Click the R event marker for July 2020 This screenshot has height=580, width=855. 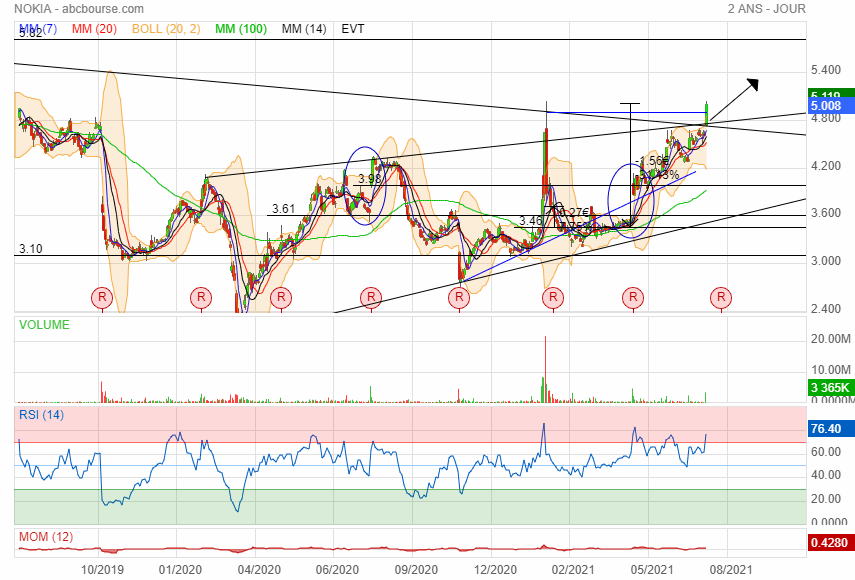point(371,298)
